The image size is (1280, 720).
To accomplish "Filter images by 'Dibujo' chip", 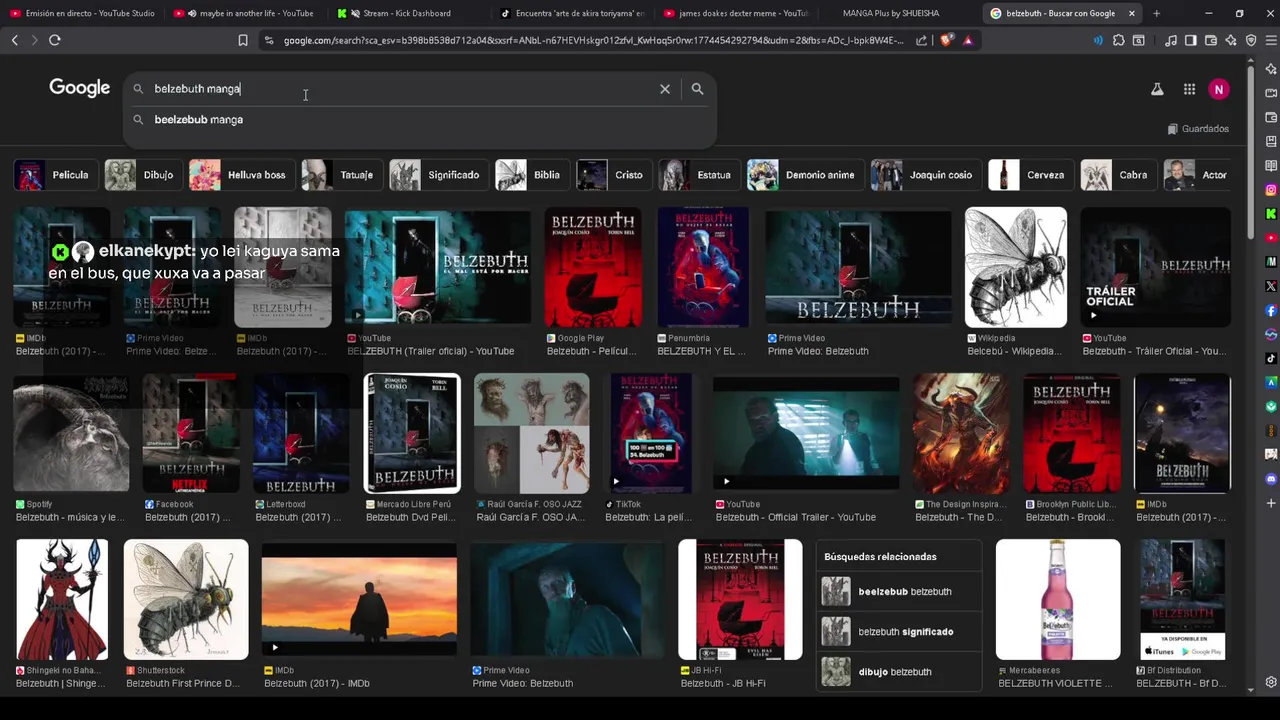I will click(x=144, y=175).
